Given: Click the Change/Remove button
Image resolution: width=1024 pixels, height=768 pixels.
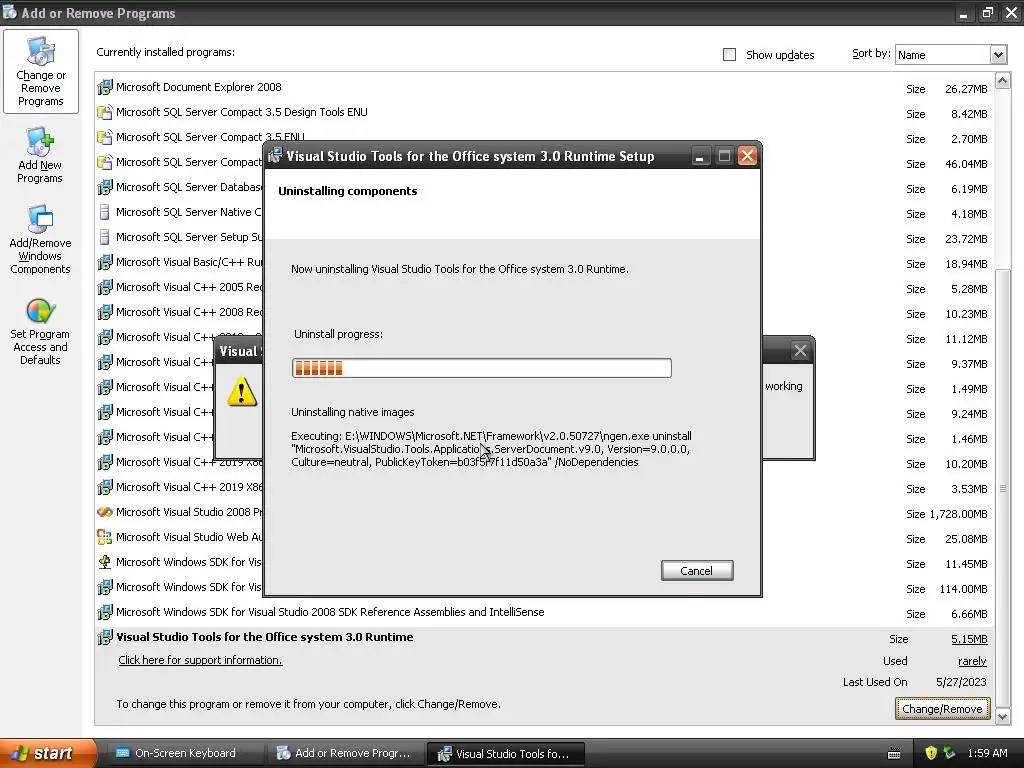Looking at the screenshot, I should pyautogui.click(x=942, y=709).
